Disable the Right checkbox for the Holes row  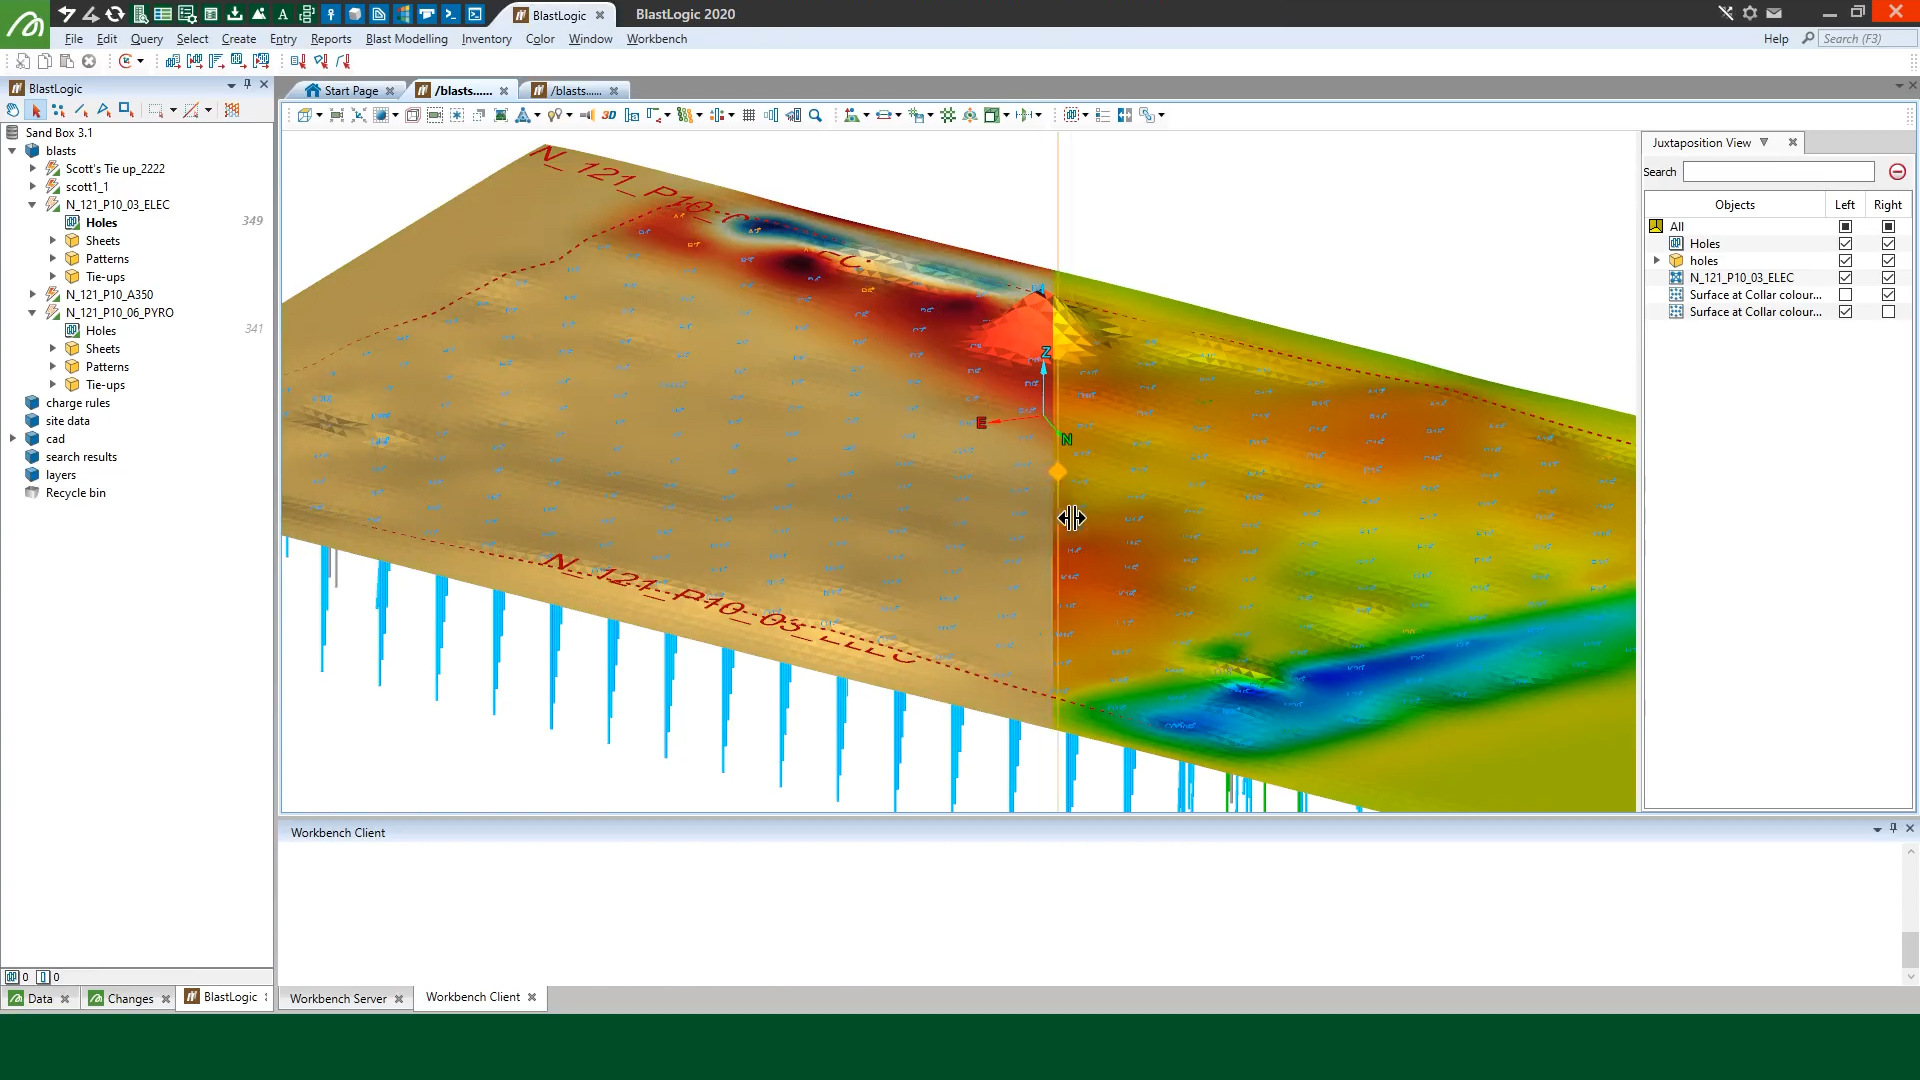coord(1889,243)
